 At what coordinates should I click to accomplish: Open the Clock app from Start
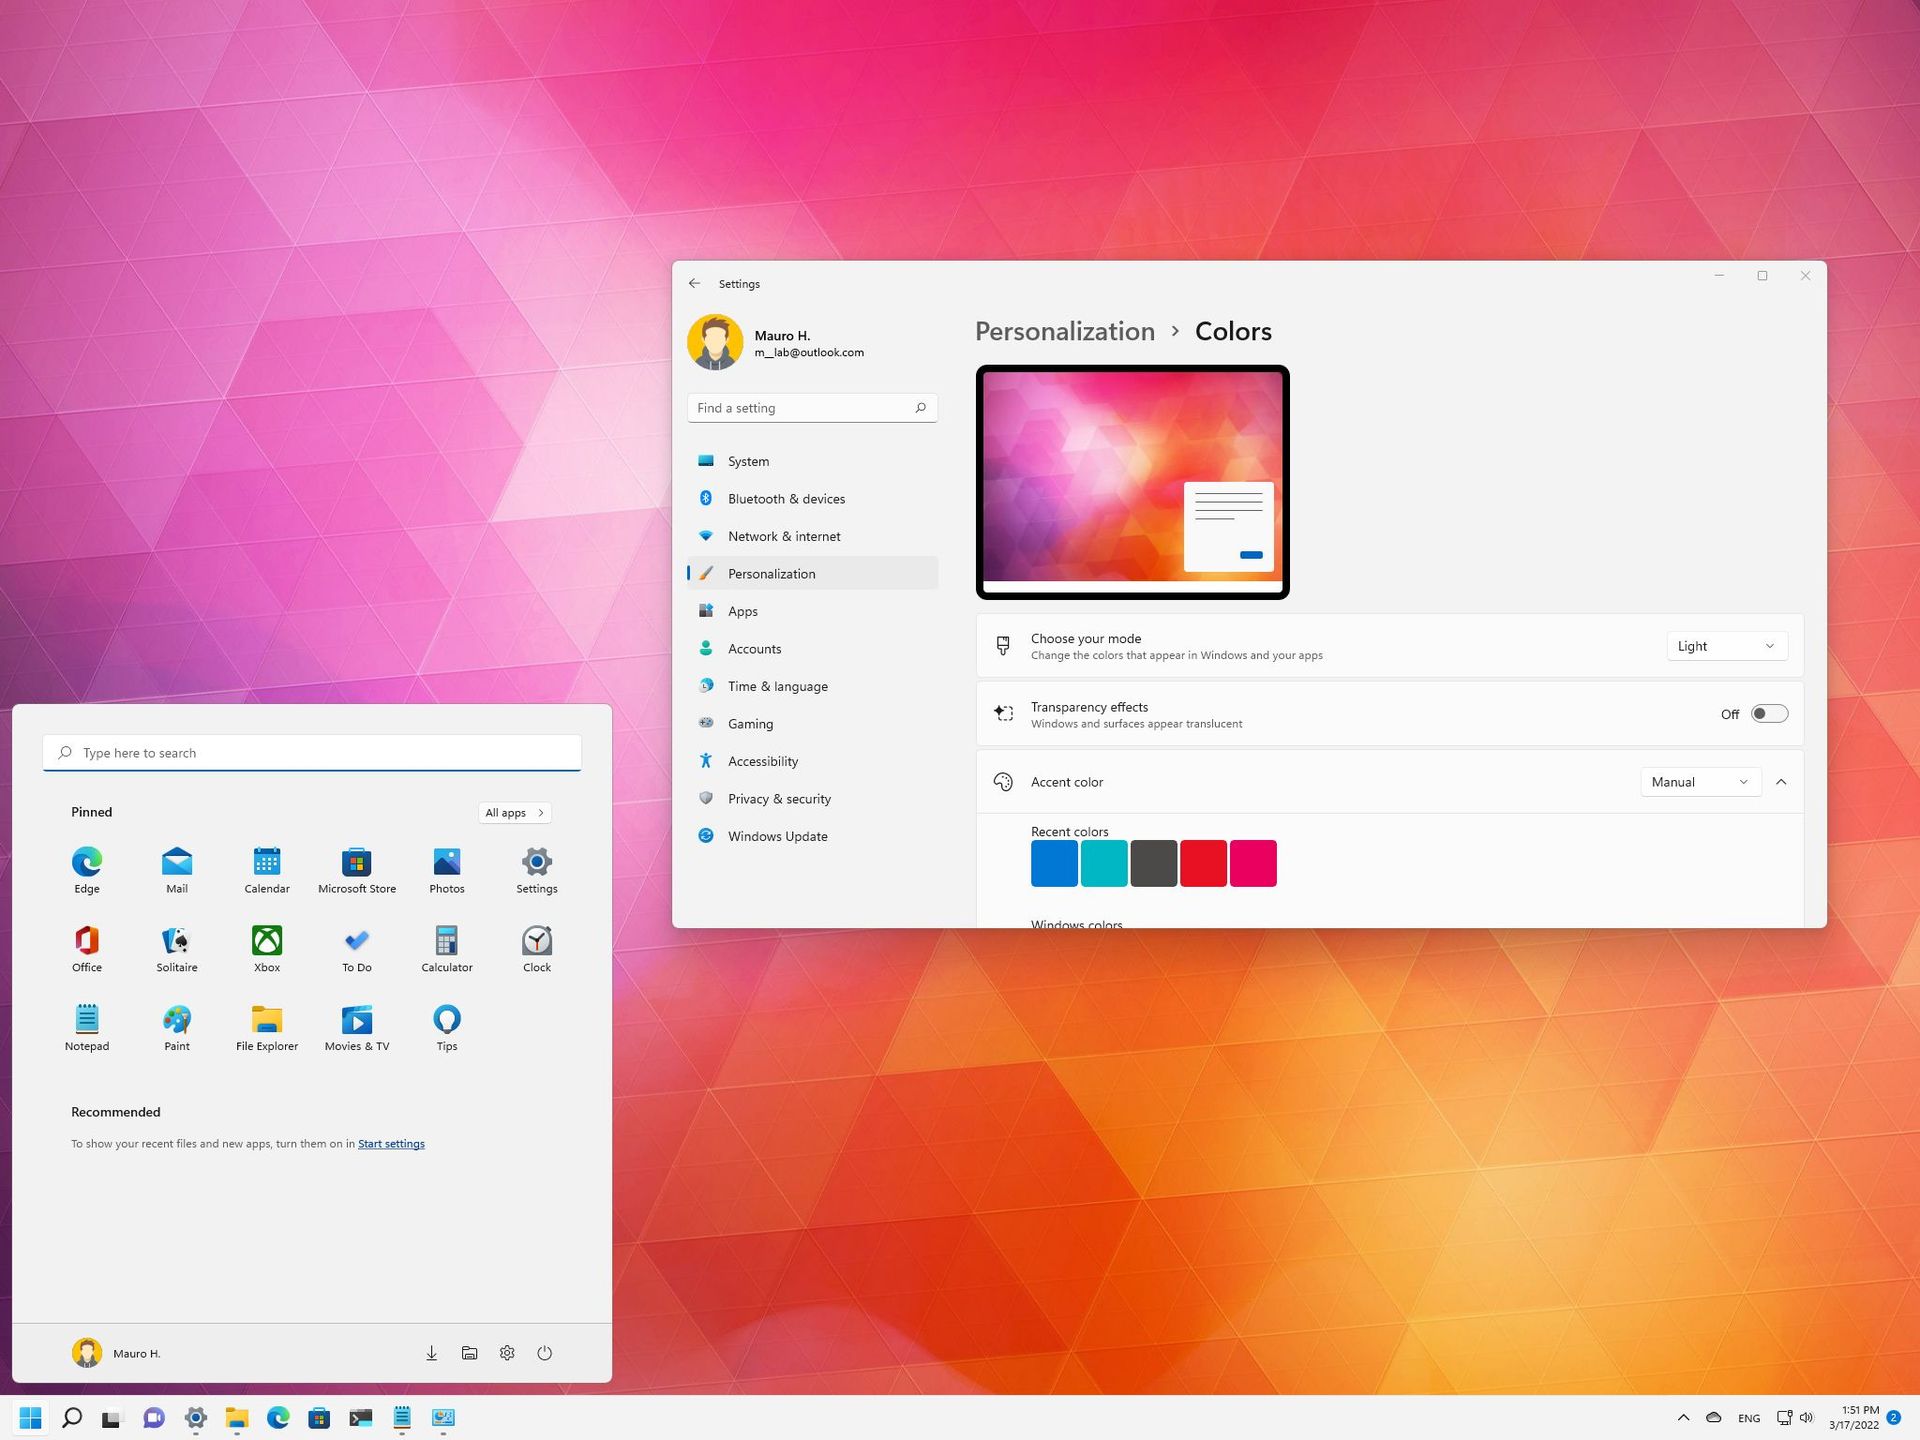click(536, 940)
